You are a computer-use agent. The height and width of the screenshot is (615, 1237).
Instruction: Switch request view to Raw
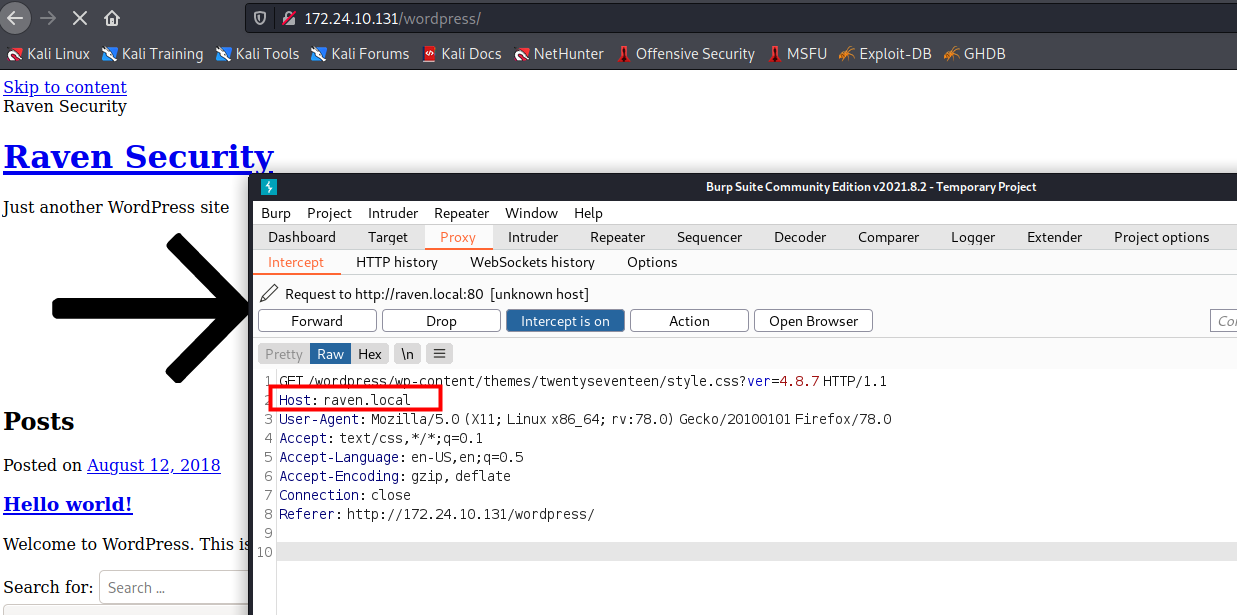[330, 354]
